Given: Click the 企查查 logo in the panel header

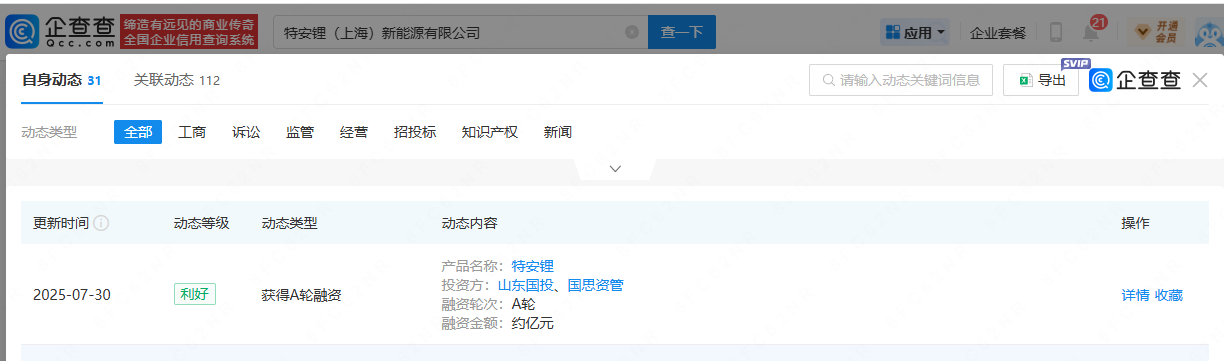Looking at the screenshot, I should pyautogui.click(x=1135, y=80).
